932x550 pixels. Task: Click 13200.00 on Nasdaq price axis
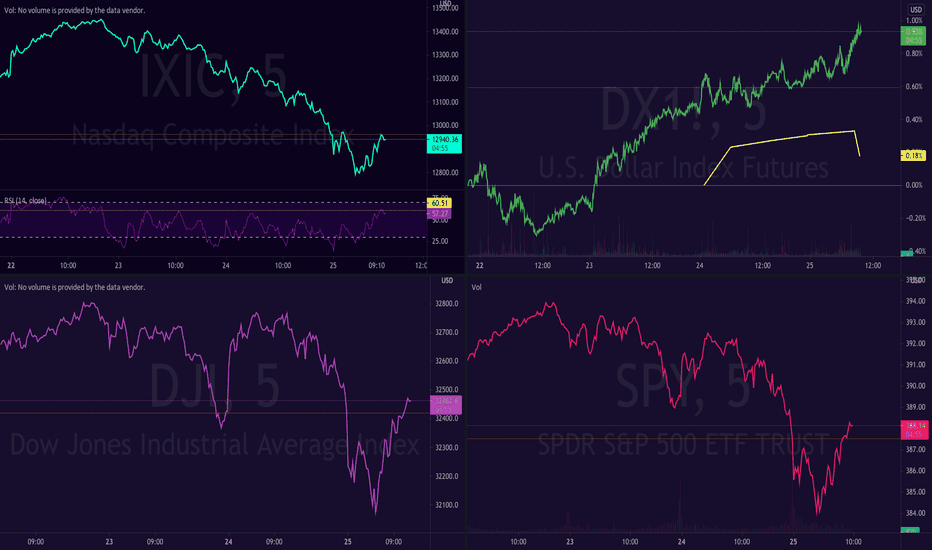pyautogui.click(x=445, y=78)
